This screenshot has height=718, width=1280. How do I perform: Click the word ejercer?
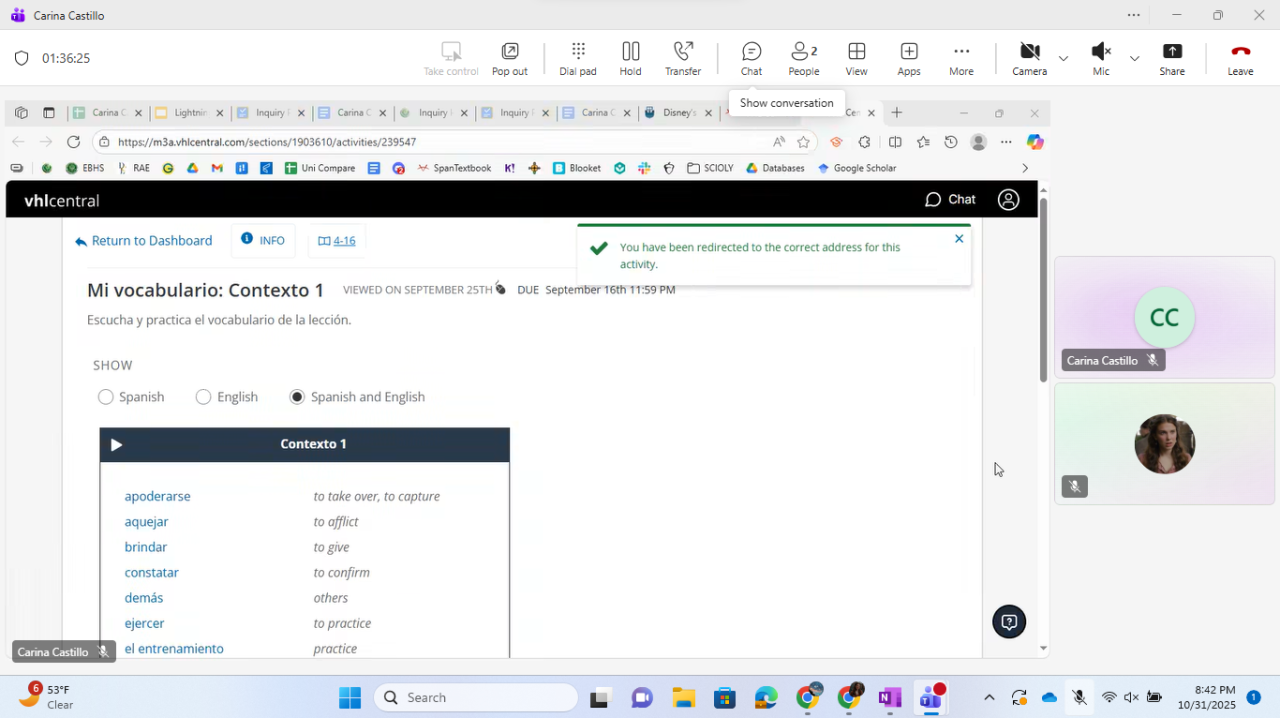click(x=144, y=624)
